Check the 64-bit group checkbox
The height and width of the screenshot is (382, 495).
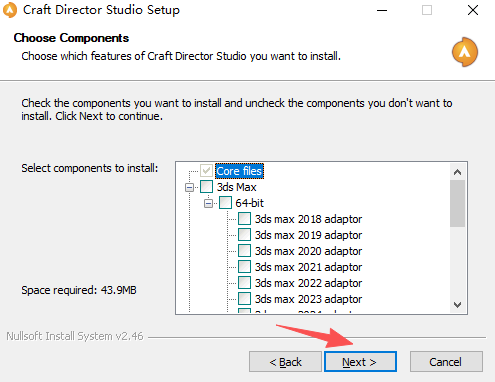pos(225,203)
